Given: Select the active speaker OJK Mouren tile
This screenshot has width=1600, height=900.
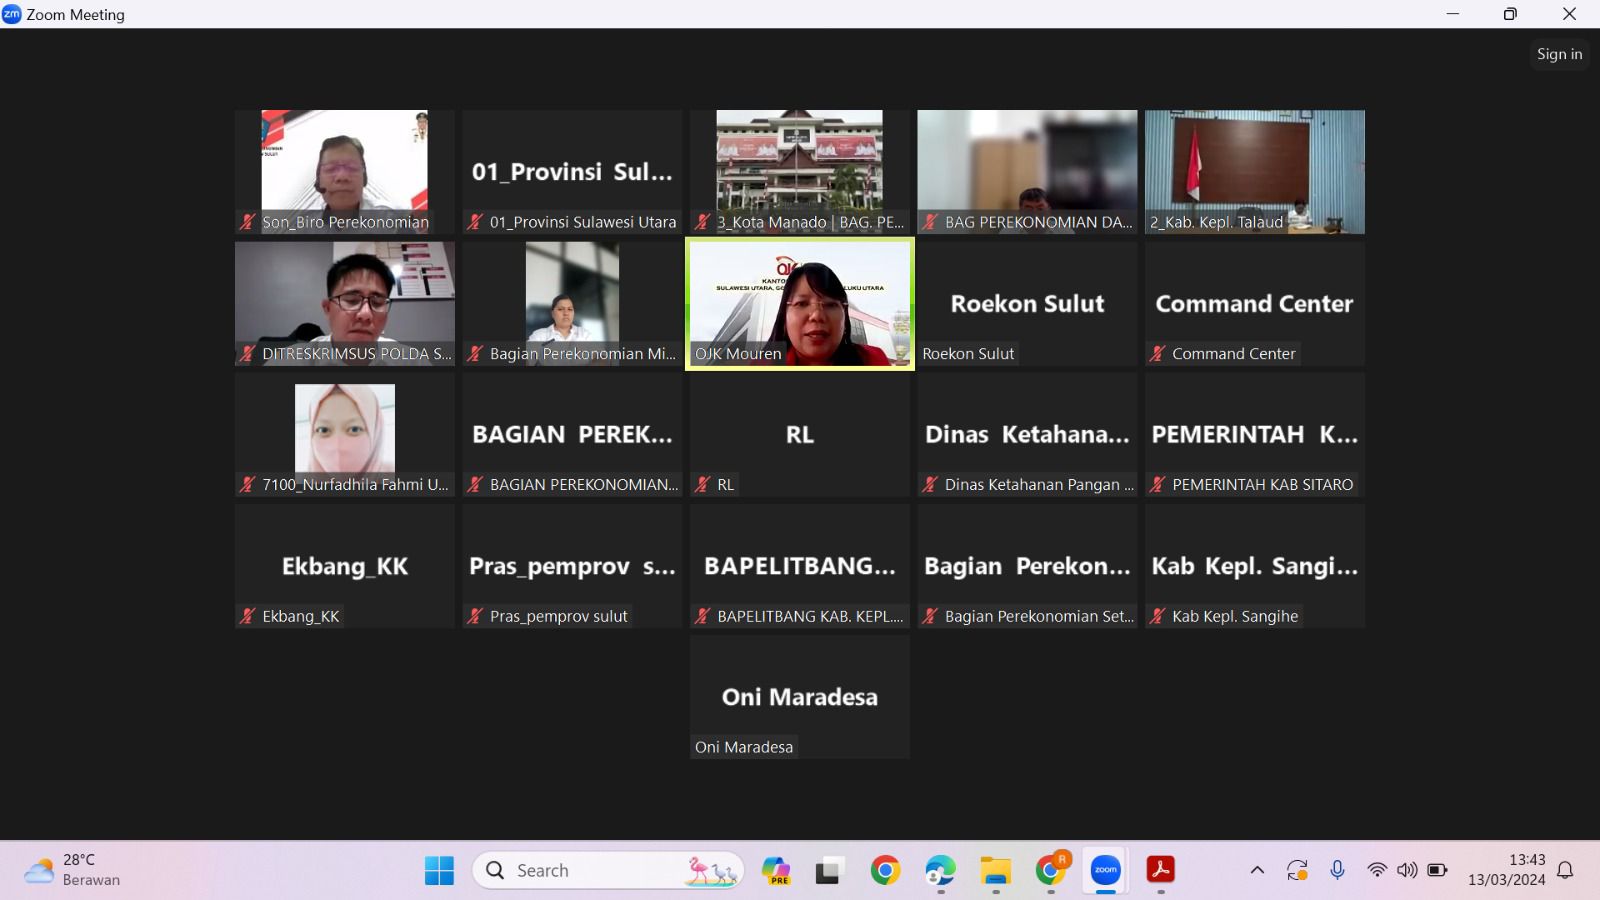Looking at the screenshot, I should coord(800,303).
